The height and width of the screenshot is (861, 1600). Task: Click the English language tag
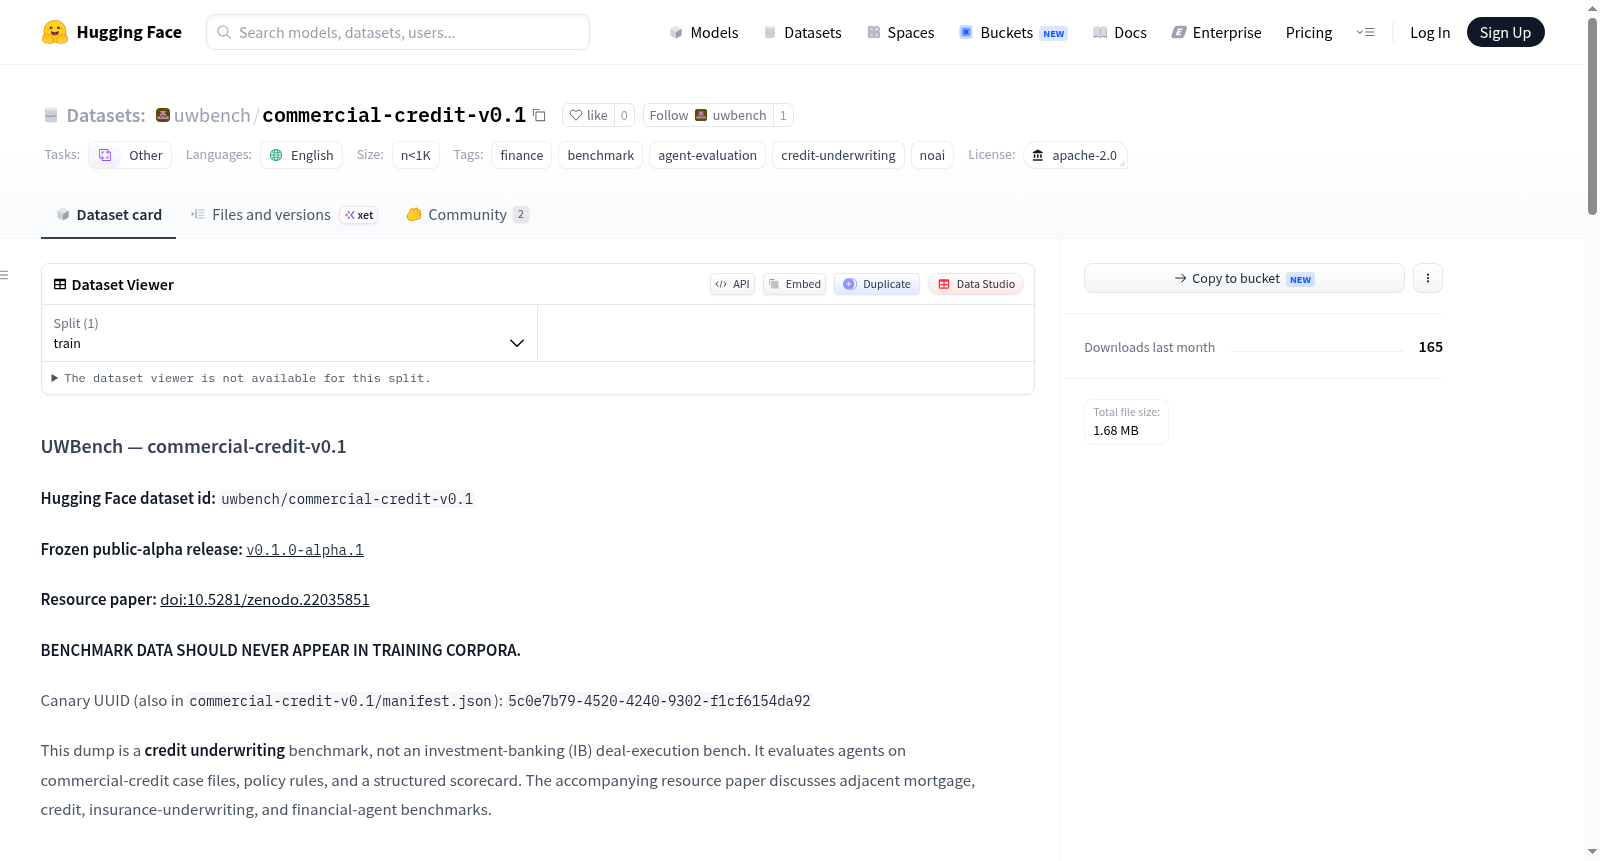pyautogui.click(x=302, y=155)
